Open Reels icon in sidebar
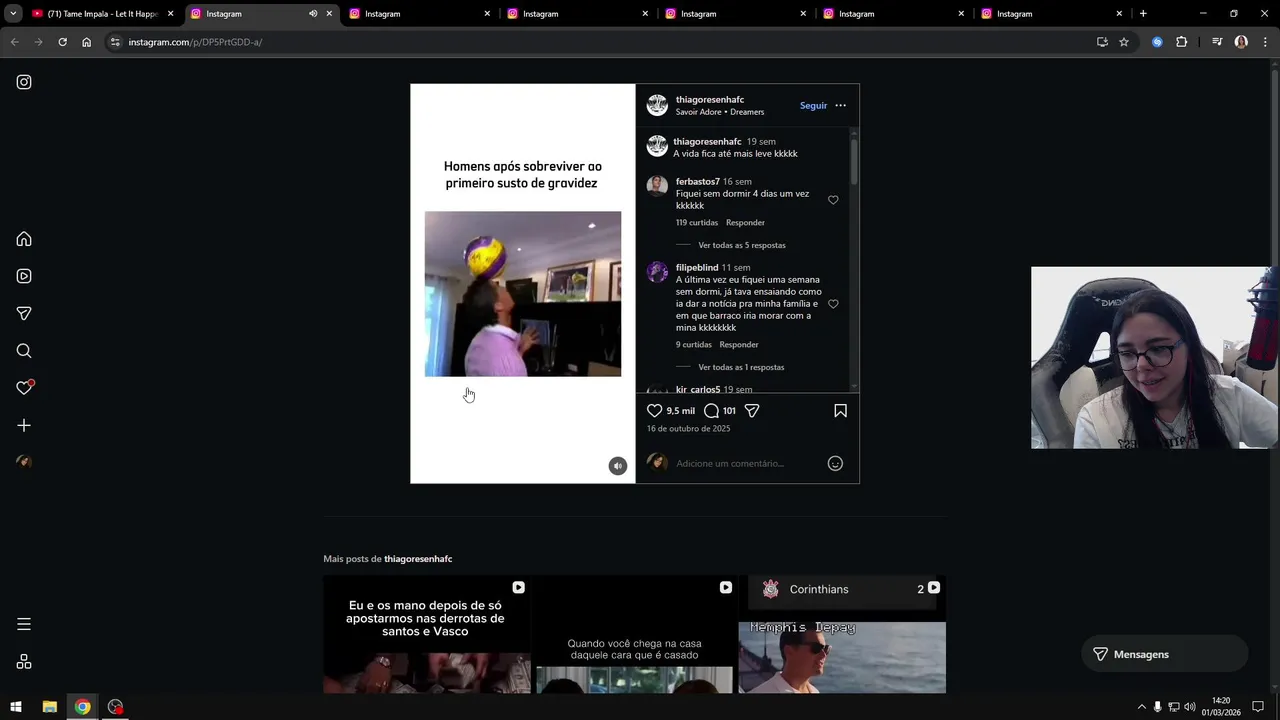 tap(24, 276)
